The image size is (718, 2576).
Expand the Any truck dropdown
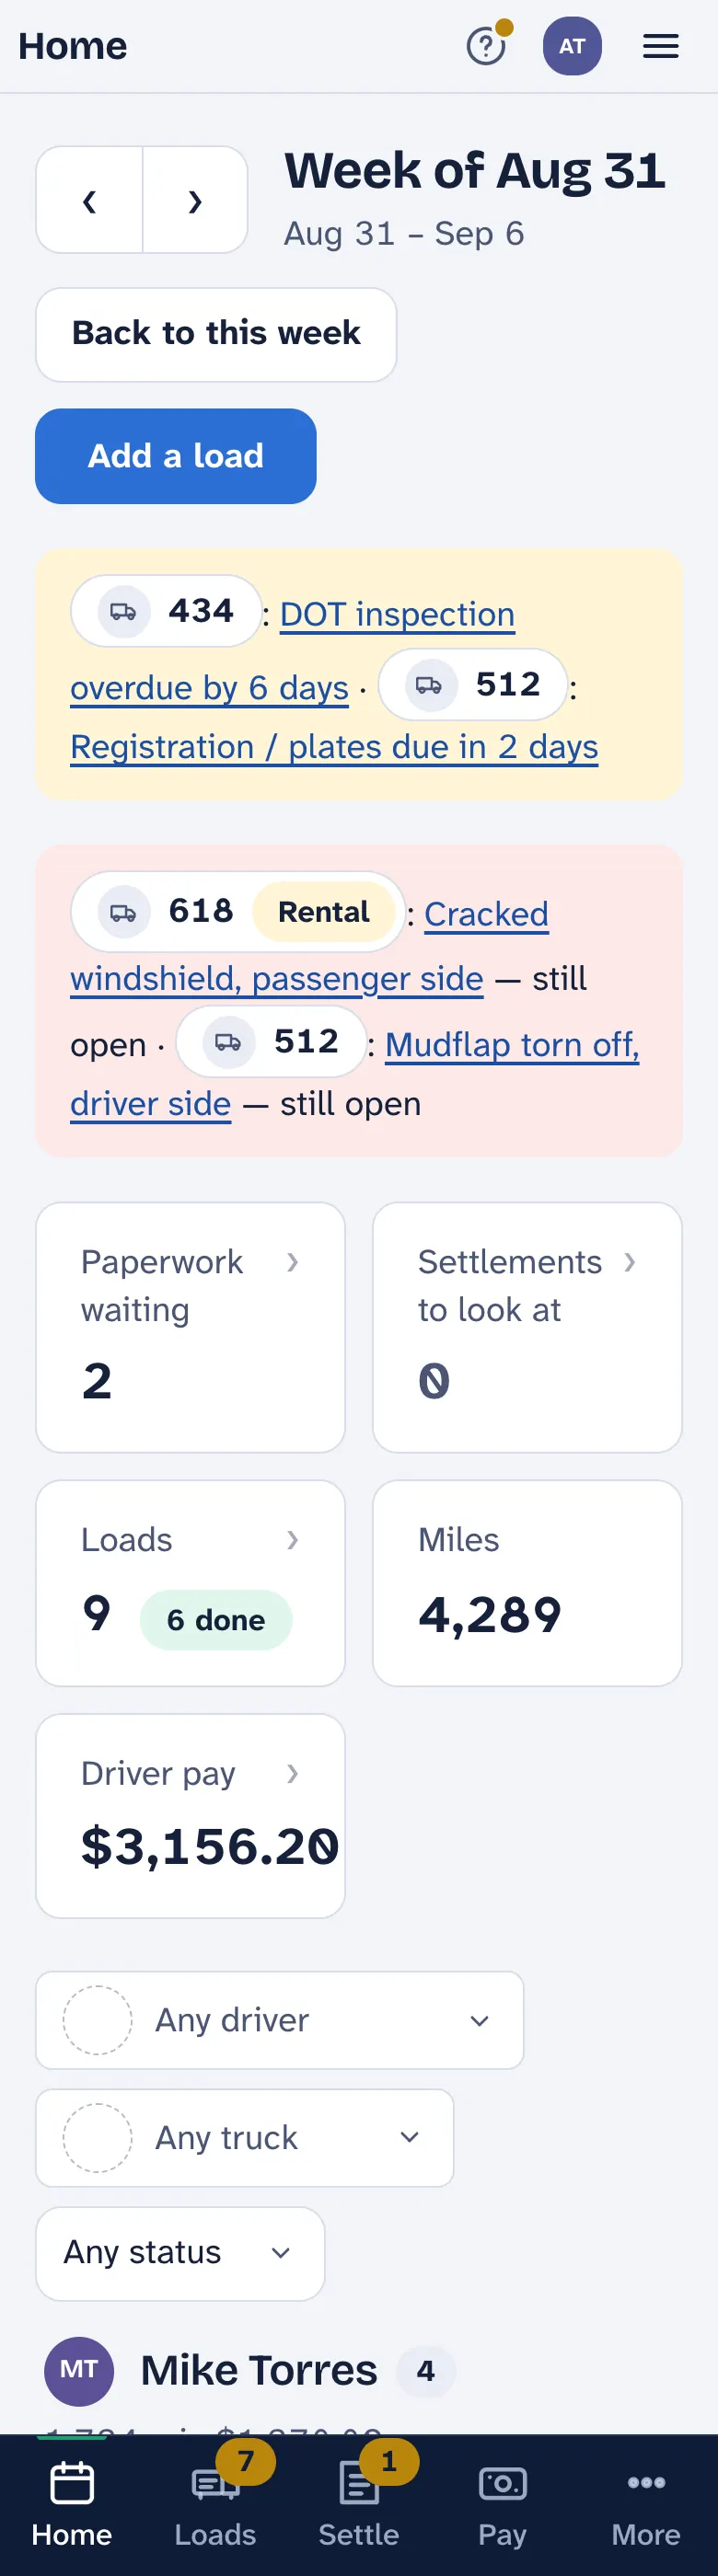click(x=245, y=2137)
